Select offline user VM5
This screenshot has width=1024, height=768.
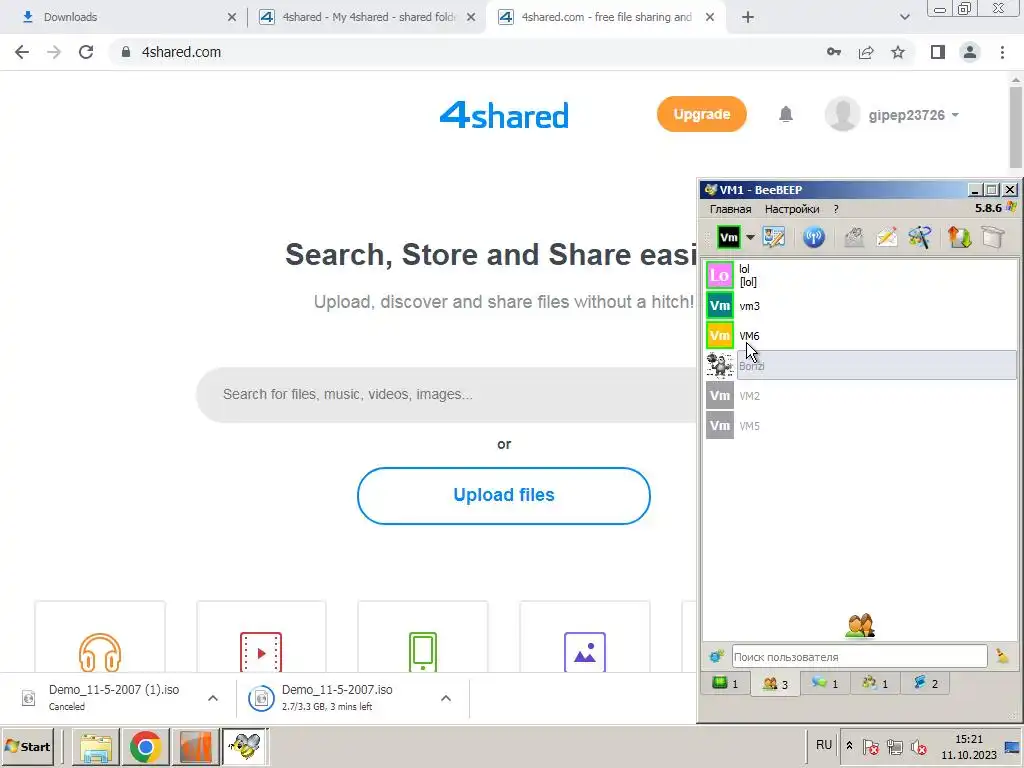[861, 426]
